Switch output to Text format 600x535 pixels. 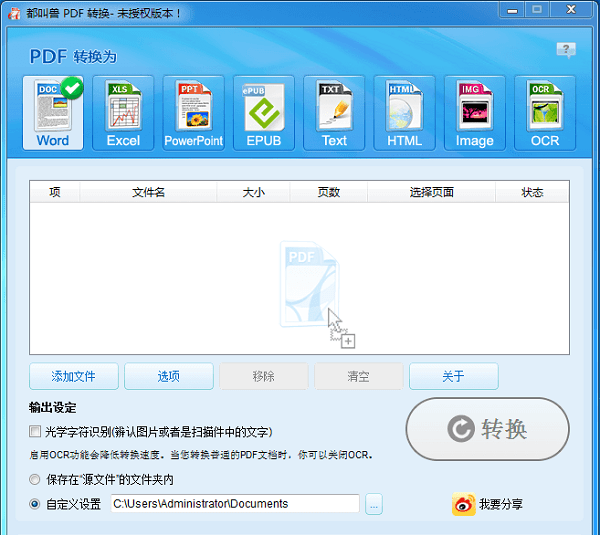pyautogui.click(x=334, y=113)
